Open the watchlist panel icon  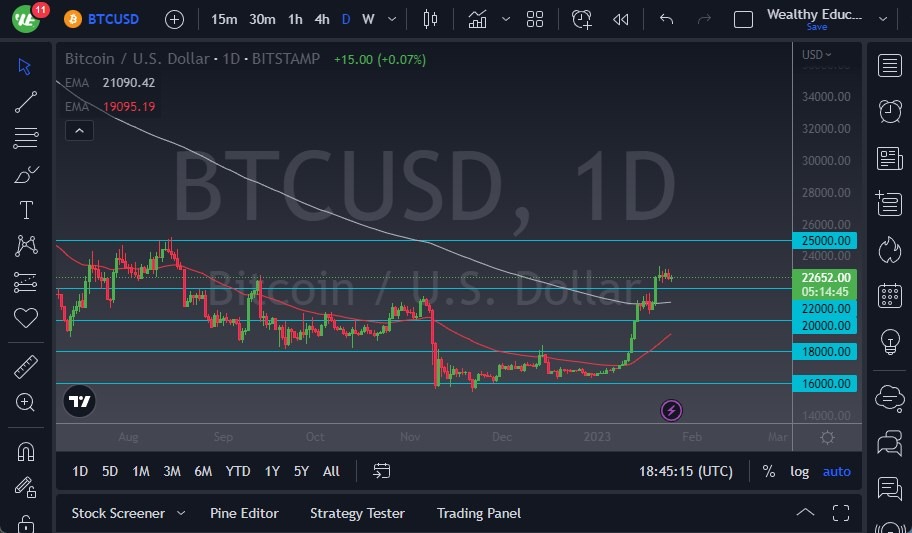click(889, 66)
